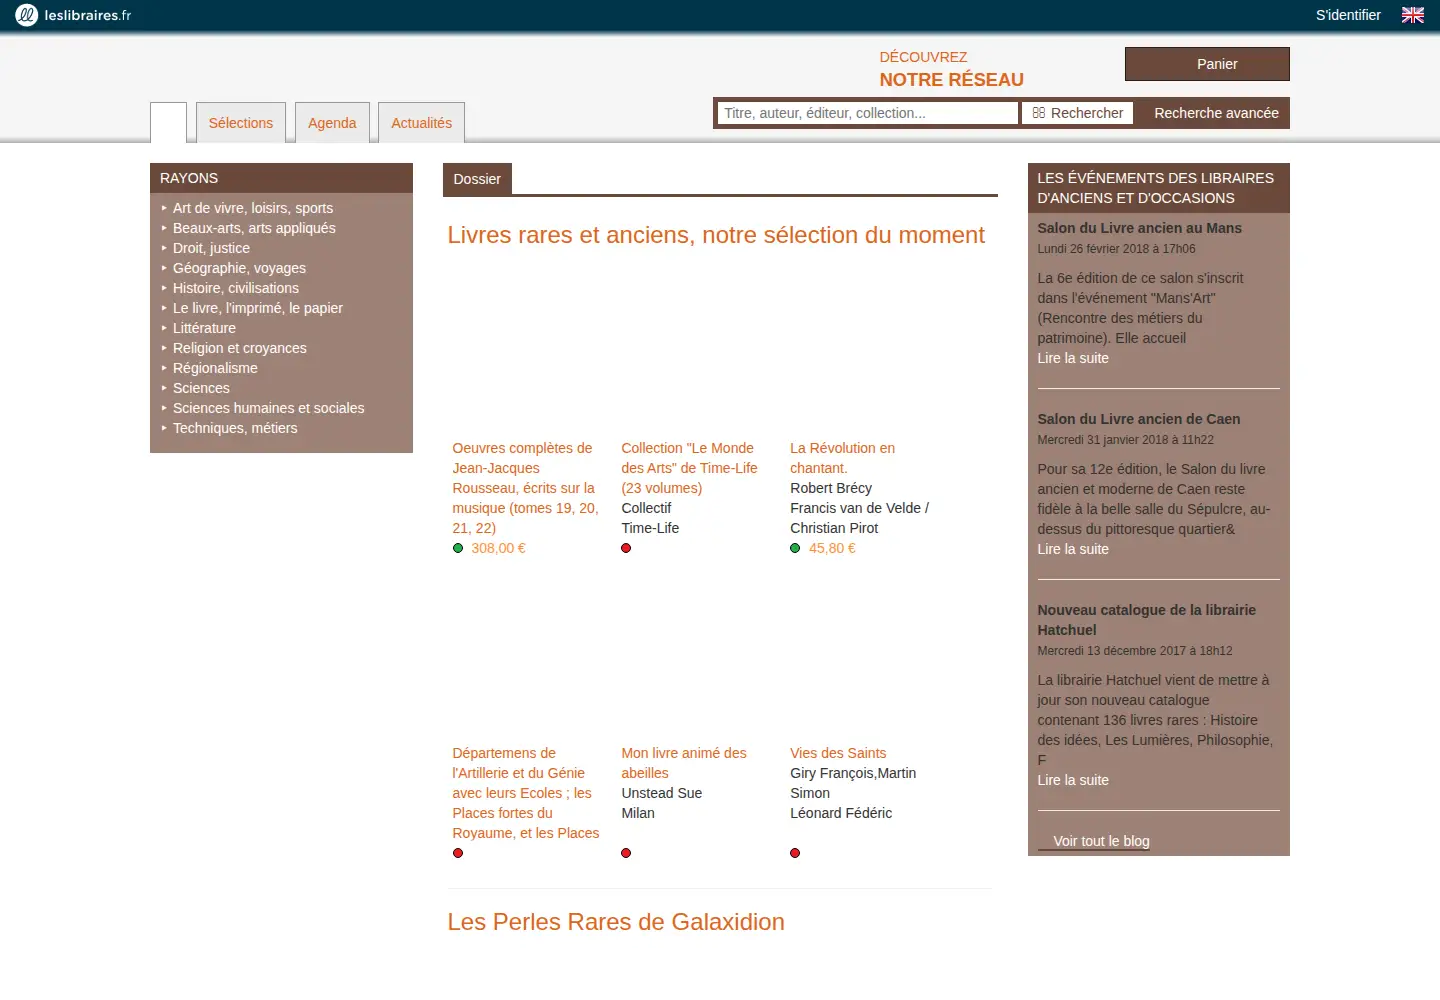1440x1000 pixels.
Task: Click Lire la suite under the Caen event
Action: click(x=1073, y=549)
